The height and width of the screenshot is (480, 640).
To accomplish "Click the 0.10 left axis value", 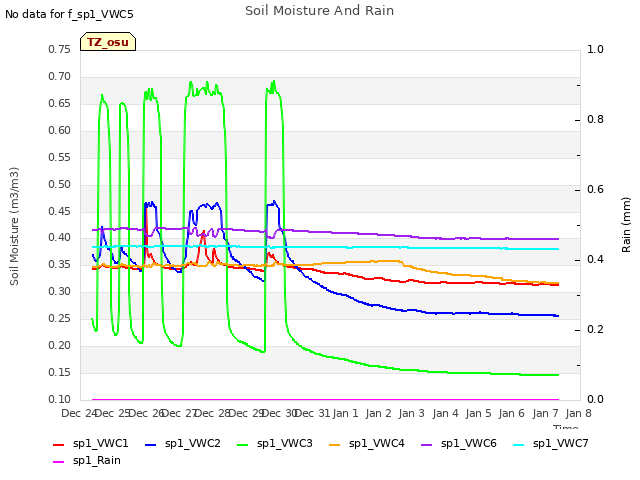I will (x=60, y=400).
